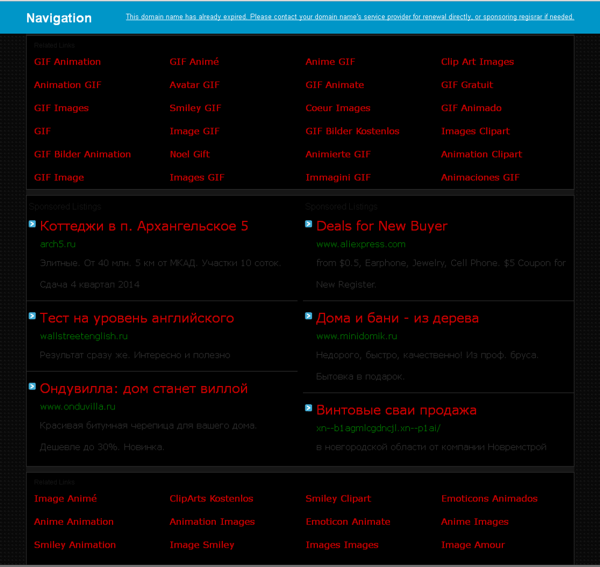Click the xn--b1agmlcgdncjl.xn--p1ai URL
The height and width of the screenshot is (567, 600).
click(x=378, y=428)
